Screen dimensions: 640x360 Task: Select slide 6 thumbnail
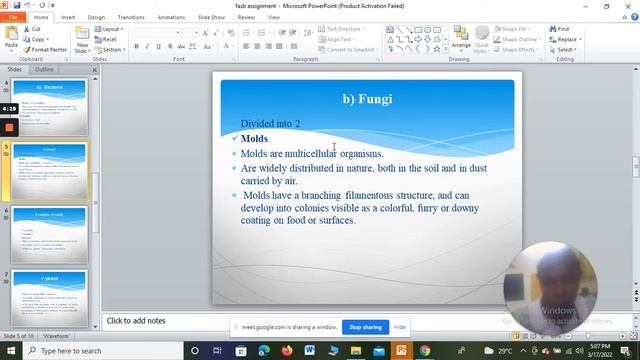pyautogui.click(x=49, y=235)
